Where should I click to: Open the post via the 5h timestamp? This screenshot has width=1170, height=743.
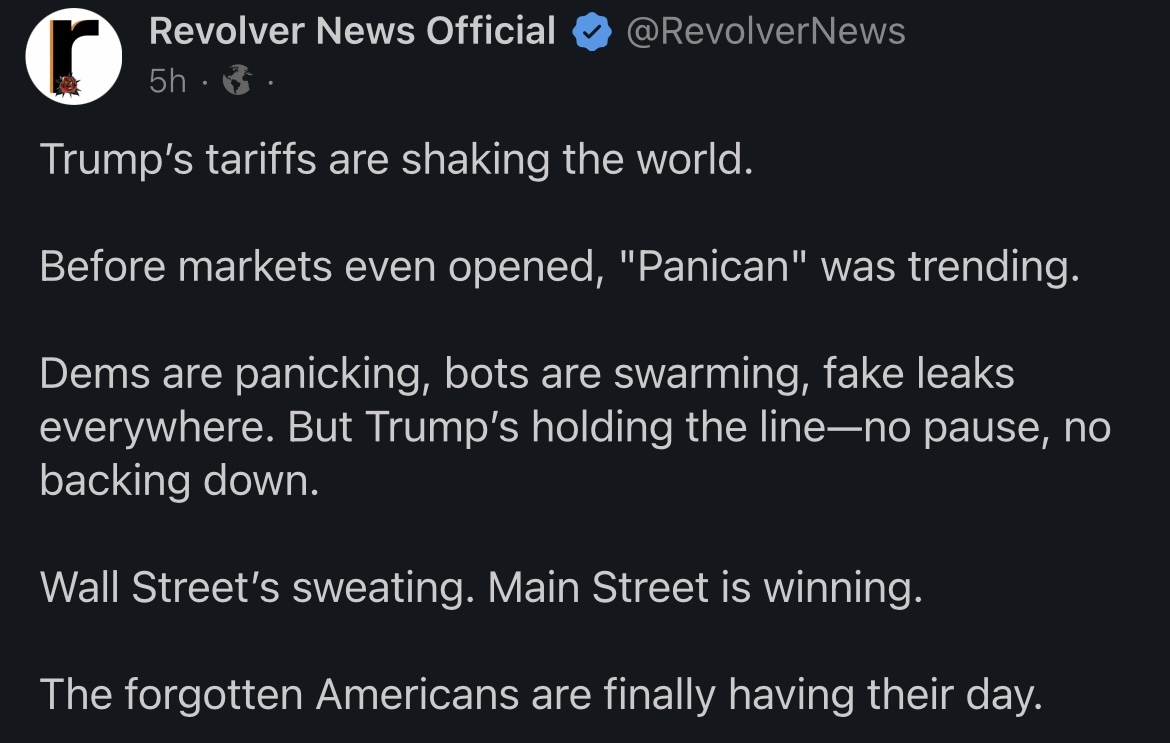pos(167,81)
